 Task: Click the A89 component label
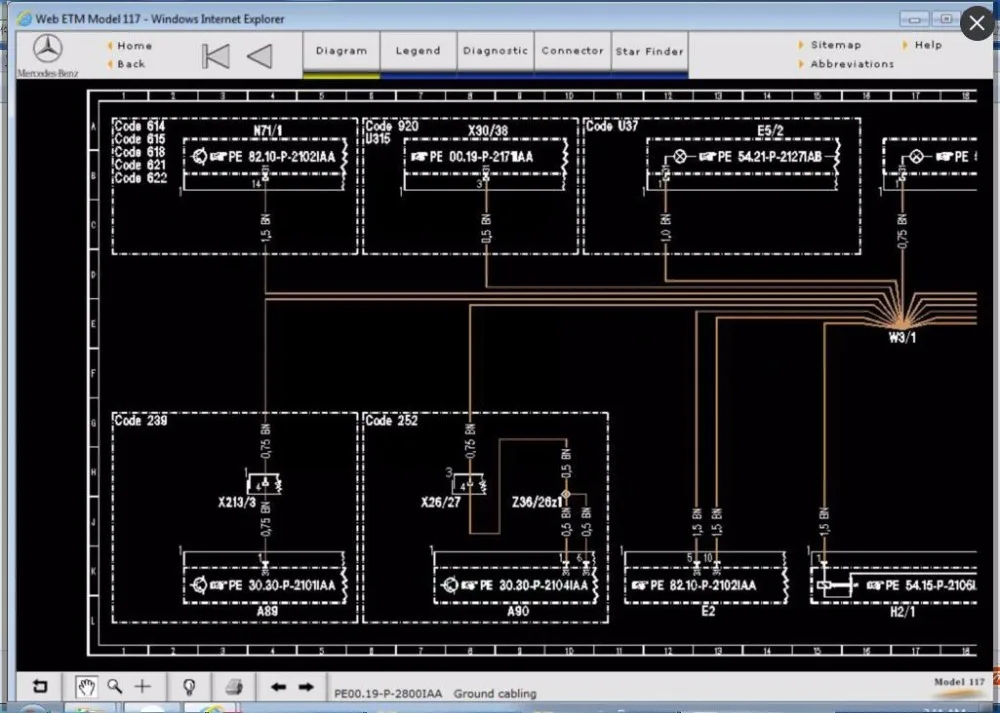point(267,611)
